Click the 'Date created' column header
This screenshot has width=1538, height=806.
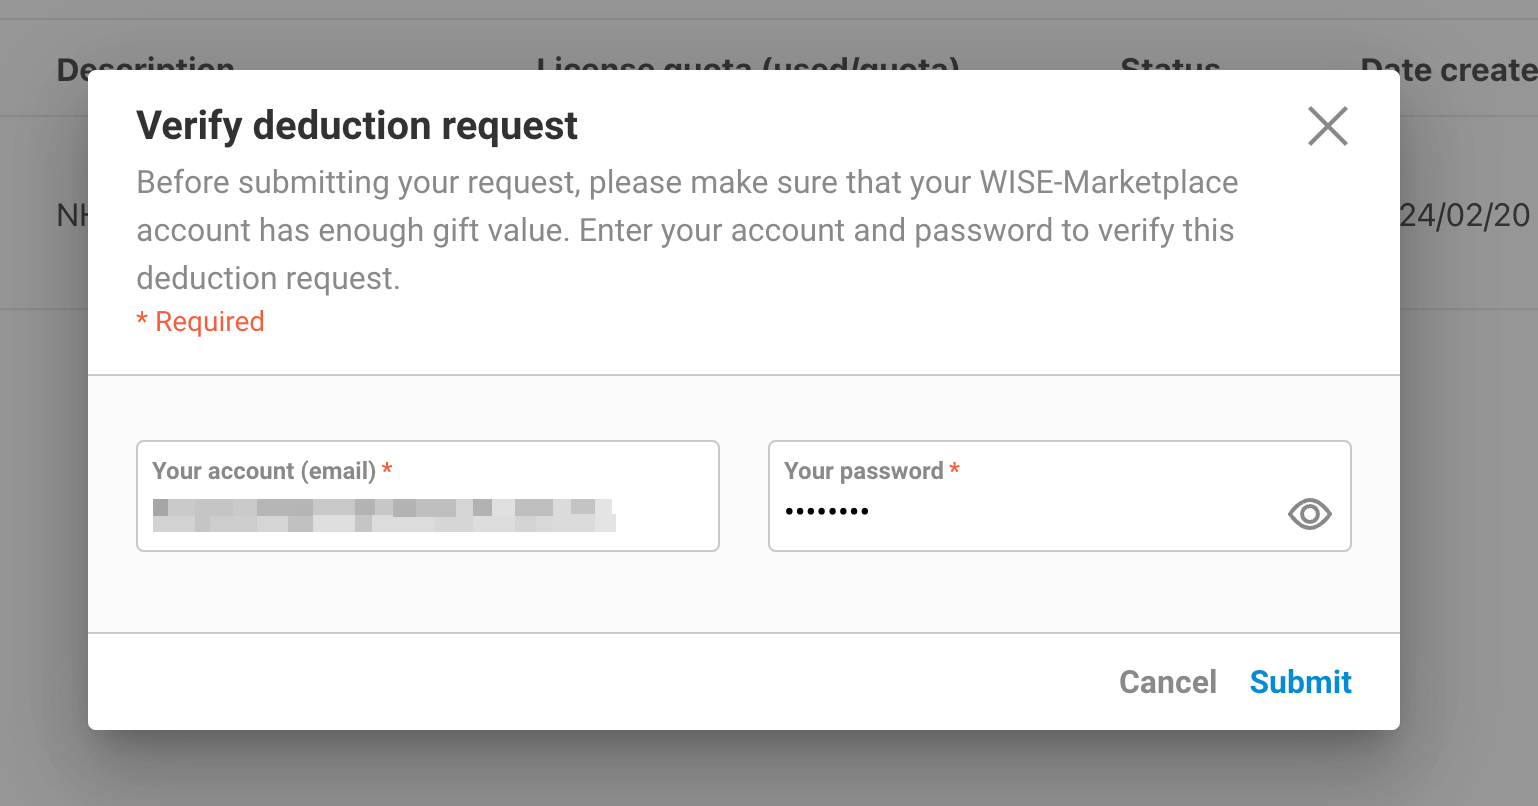point(1447,66)
